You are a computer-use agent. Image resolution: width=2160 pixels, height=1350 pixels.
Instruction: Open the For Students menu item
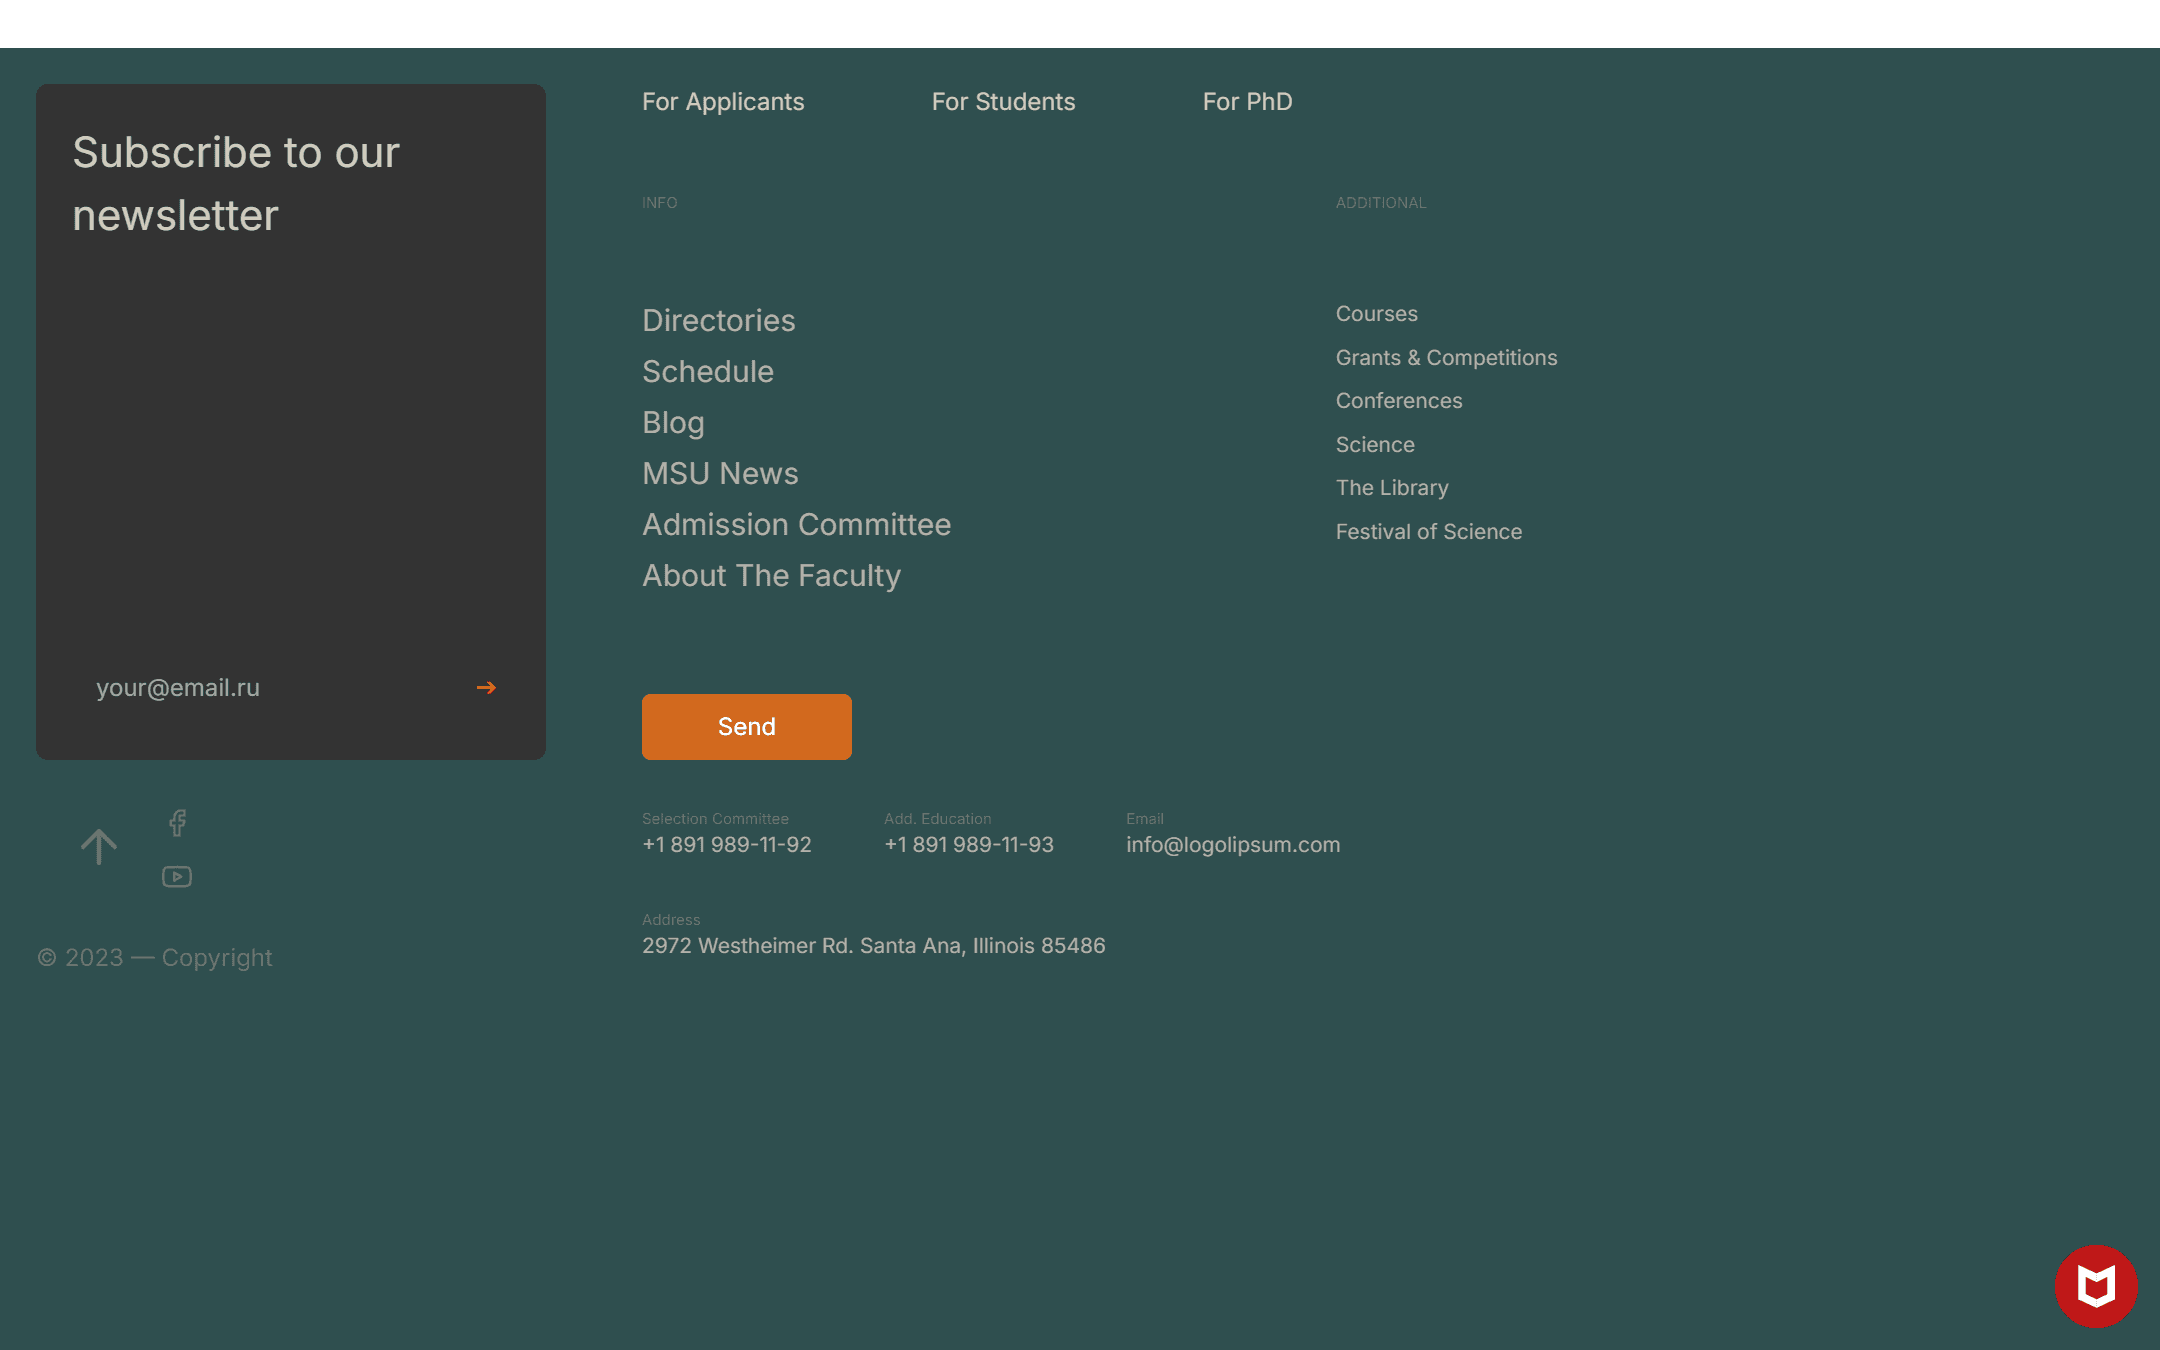(x=1003, y=102)
